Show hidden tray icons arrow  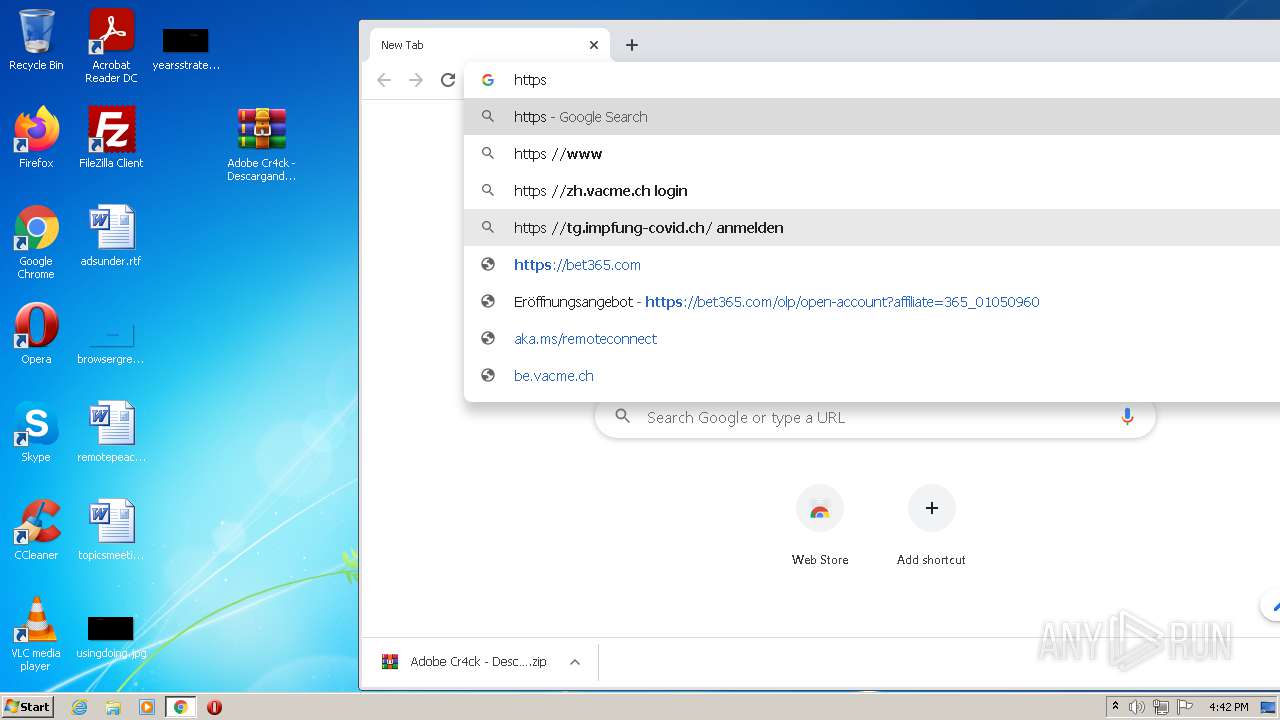tap(1115, 707)
